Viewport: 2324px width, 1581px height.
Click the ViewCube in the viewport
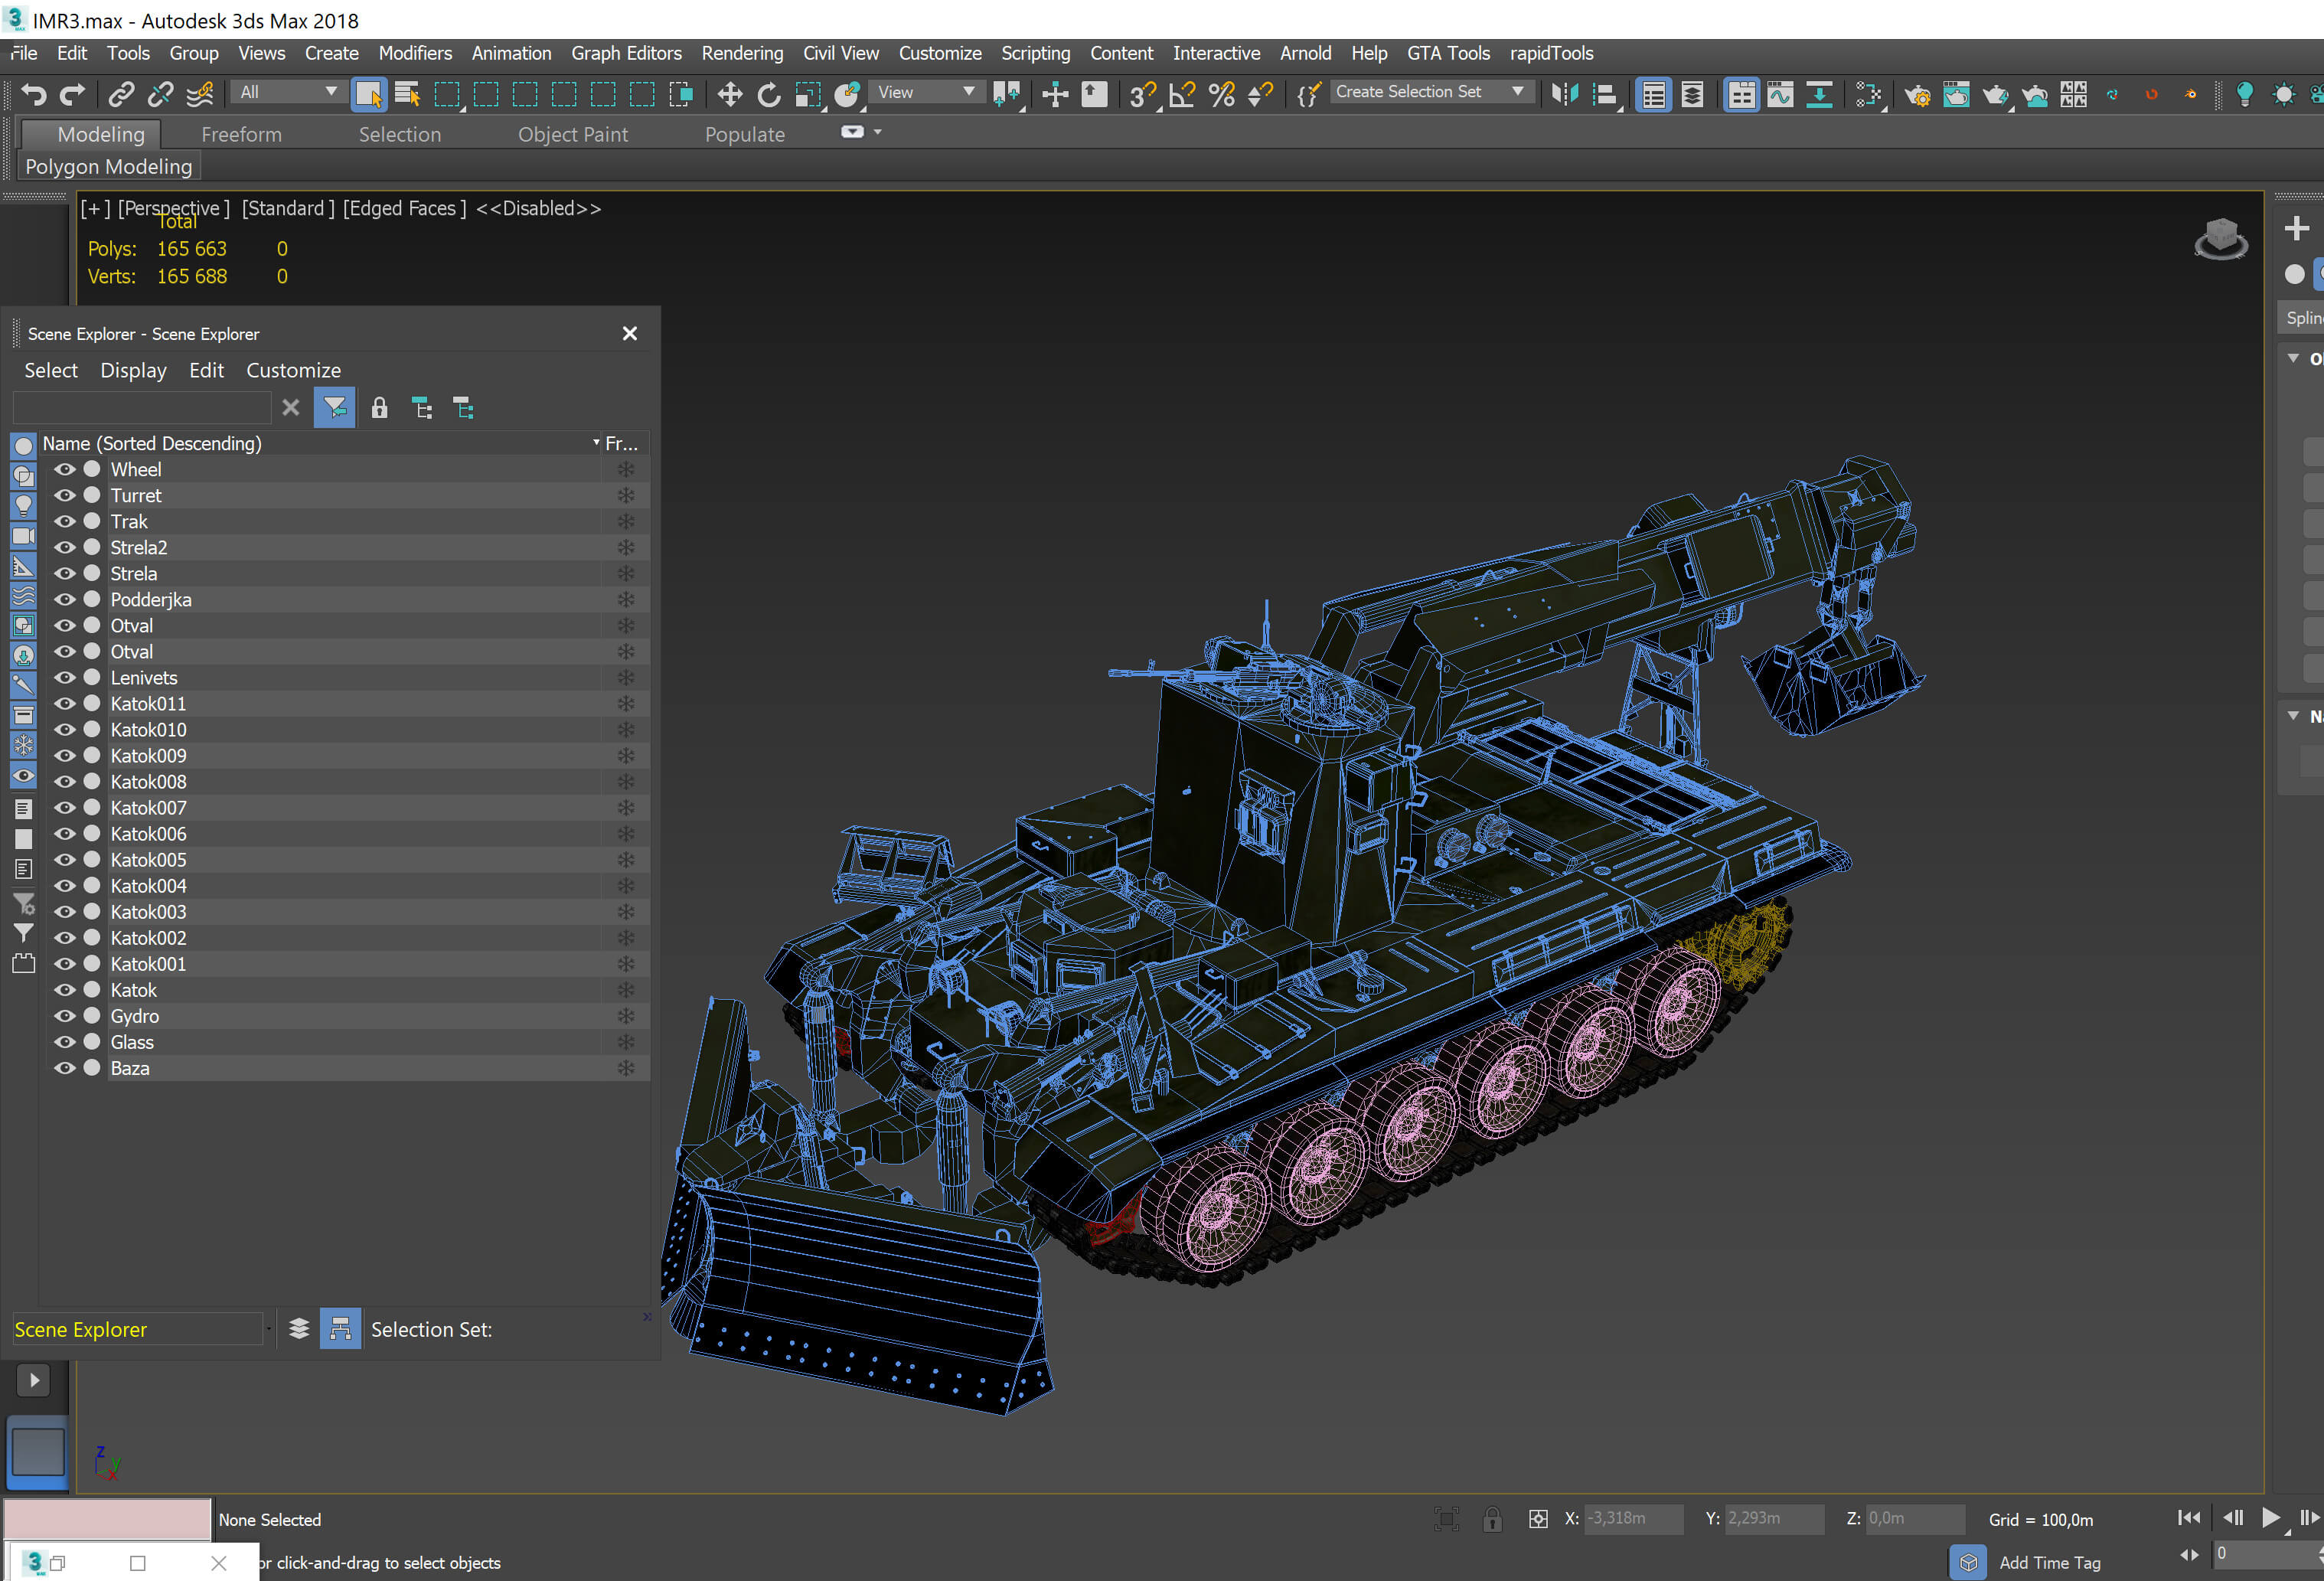coord(2220,239)
